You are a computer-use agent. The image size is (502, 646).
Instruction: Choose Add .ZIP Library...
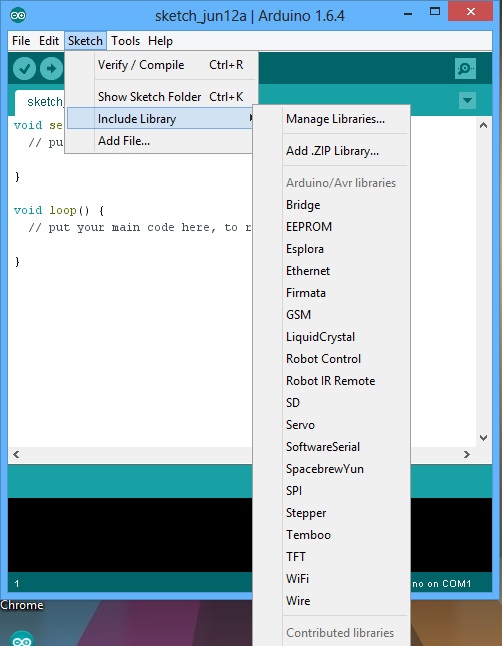(x=332, y=151)
